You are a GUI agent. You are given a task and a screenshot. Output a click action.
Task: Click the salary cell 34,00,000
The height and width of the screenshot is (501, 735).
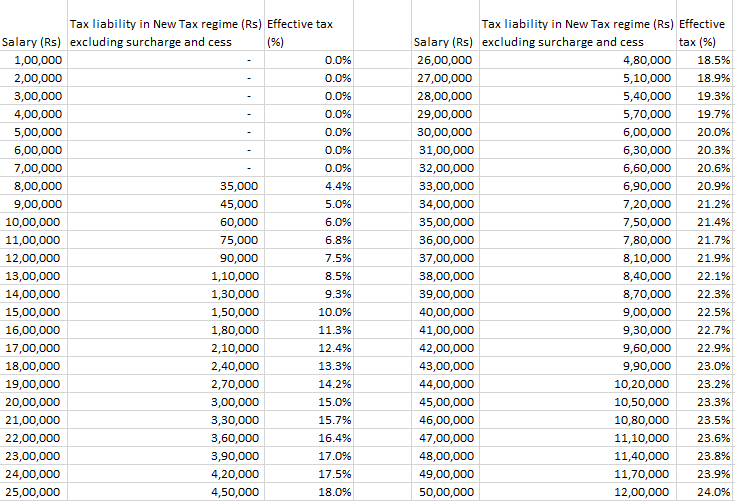[447, 204]
